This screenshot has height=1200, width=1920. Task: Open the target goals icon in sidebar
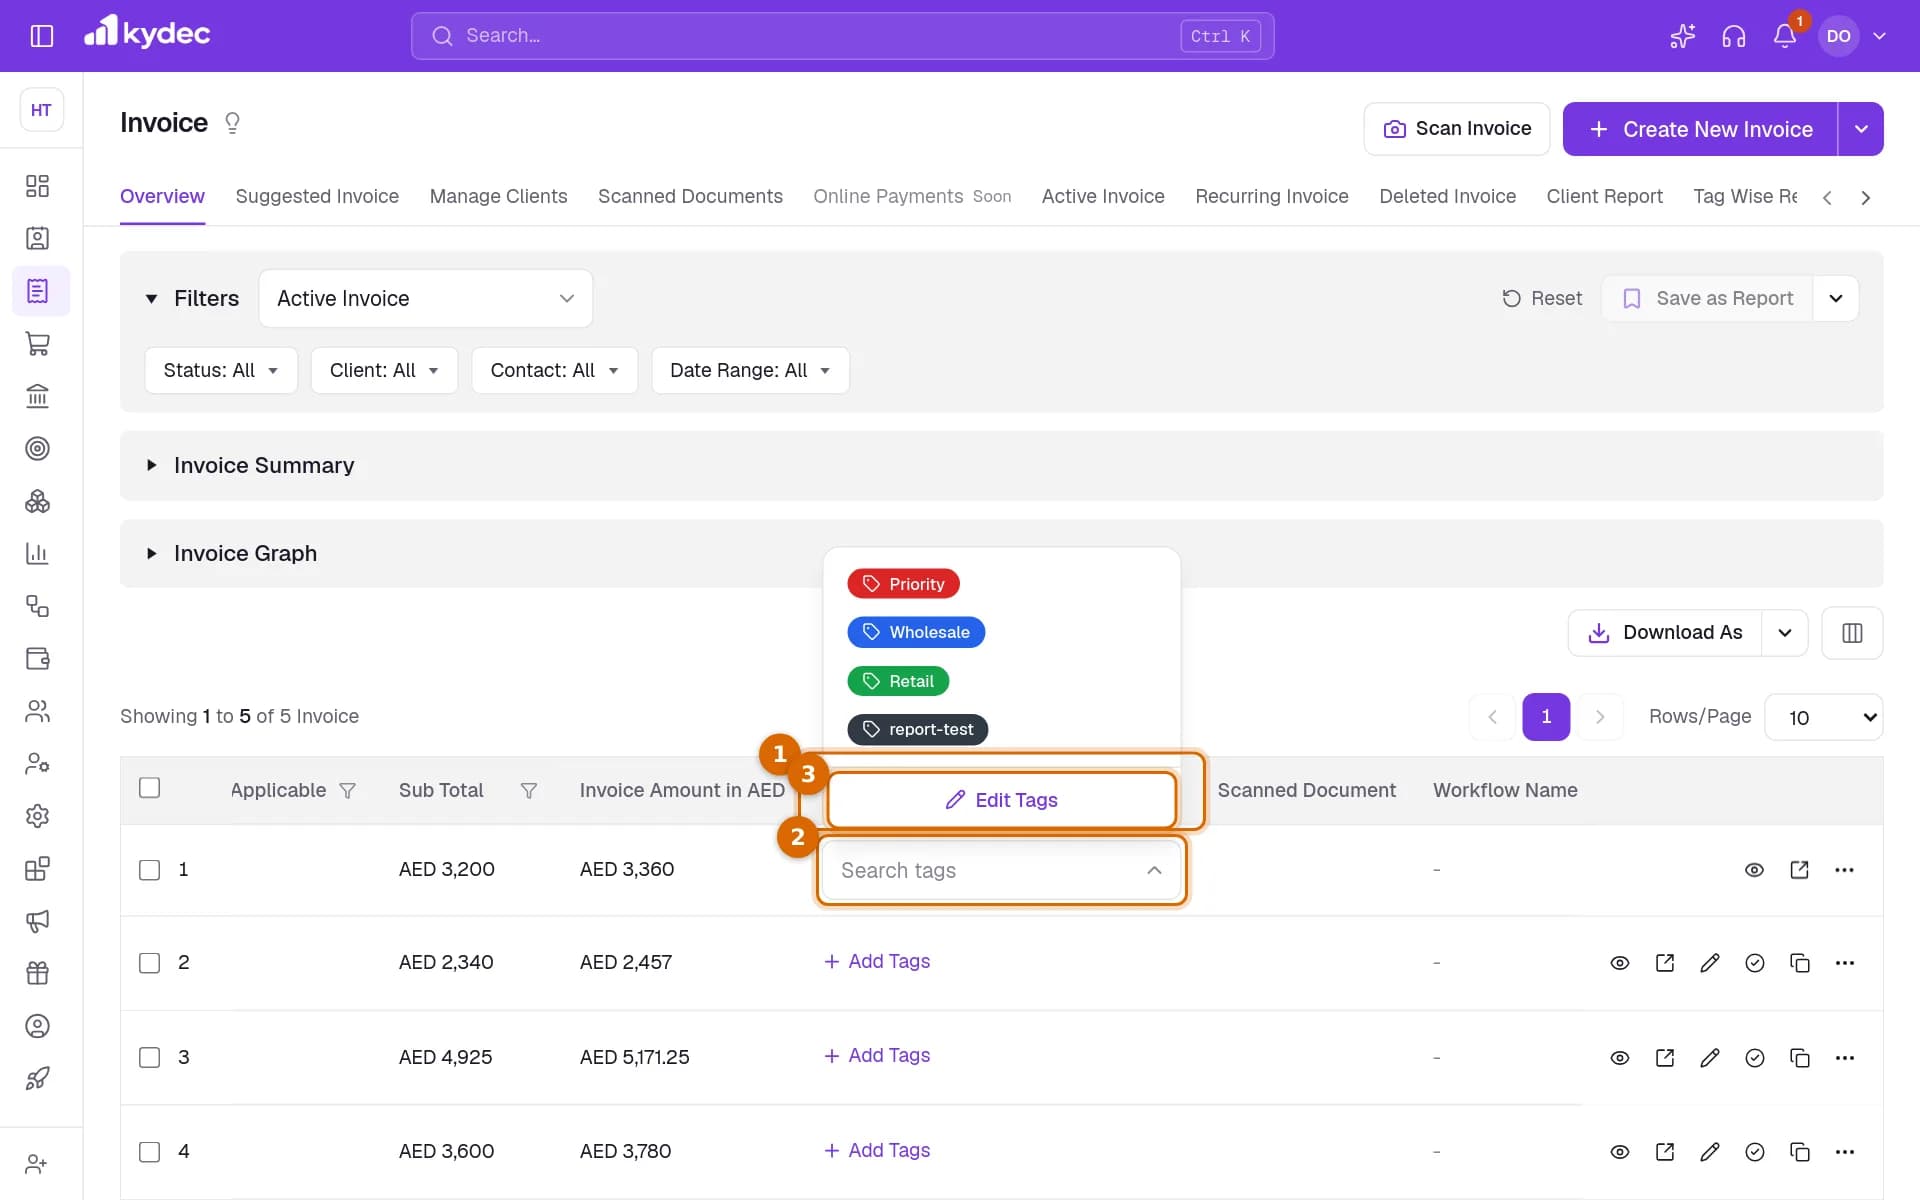coord(37,449)
